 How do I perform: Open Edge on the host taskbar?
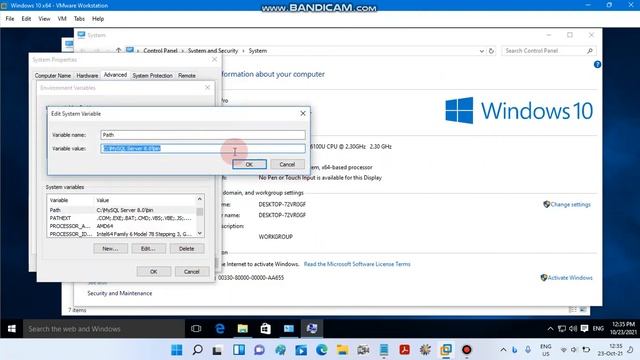(x=322, y=350)
